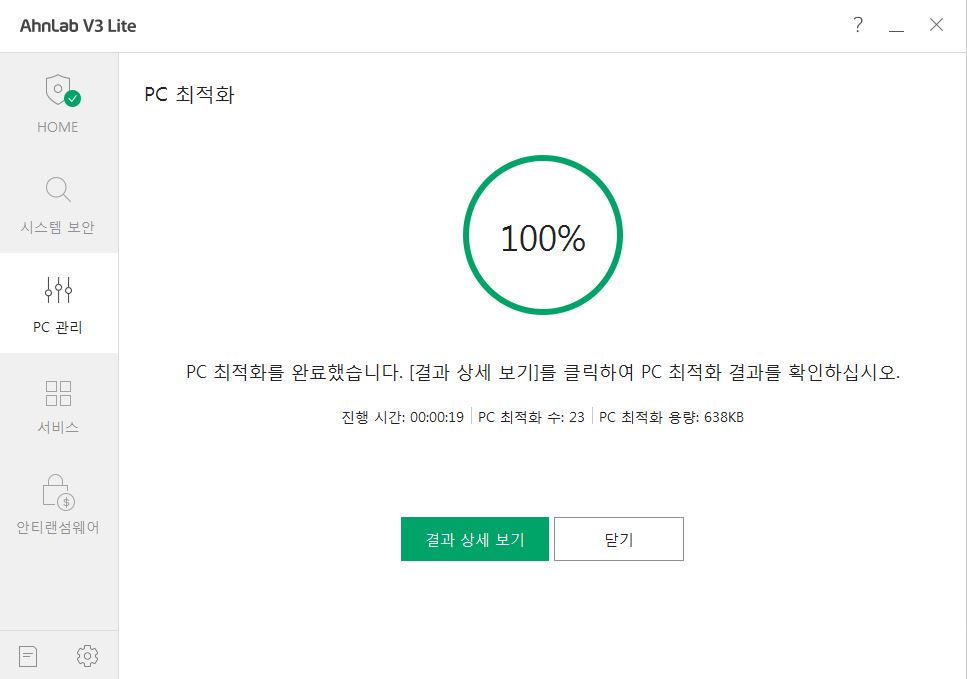Select the PC 관리 sliders icon
This screenshot has width=967, height=679.
[x=57, y=289]
